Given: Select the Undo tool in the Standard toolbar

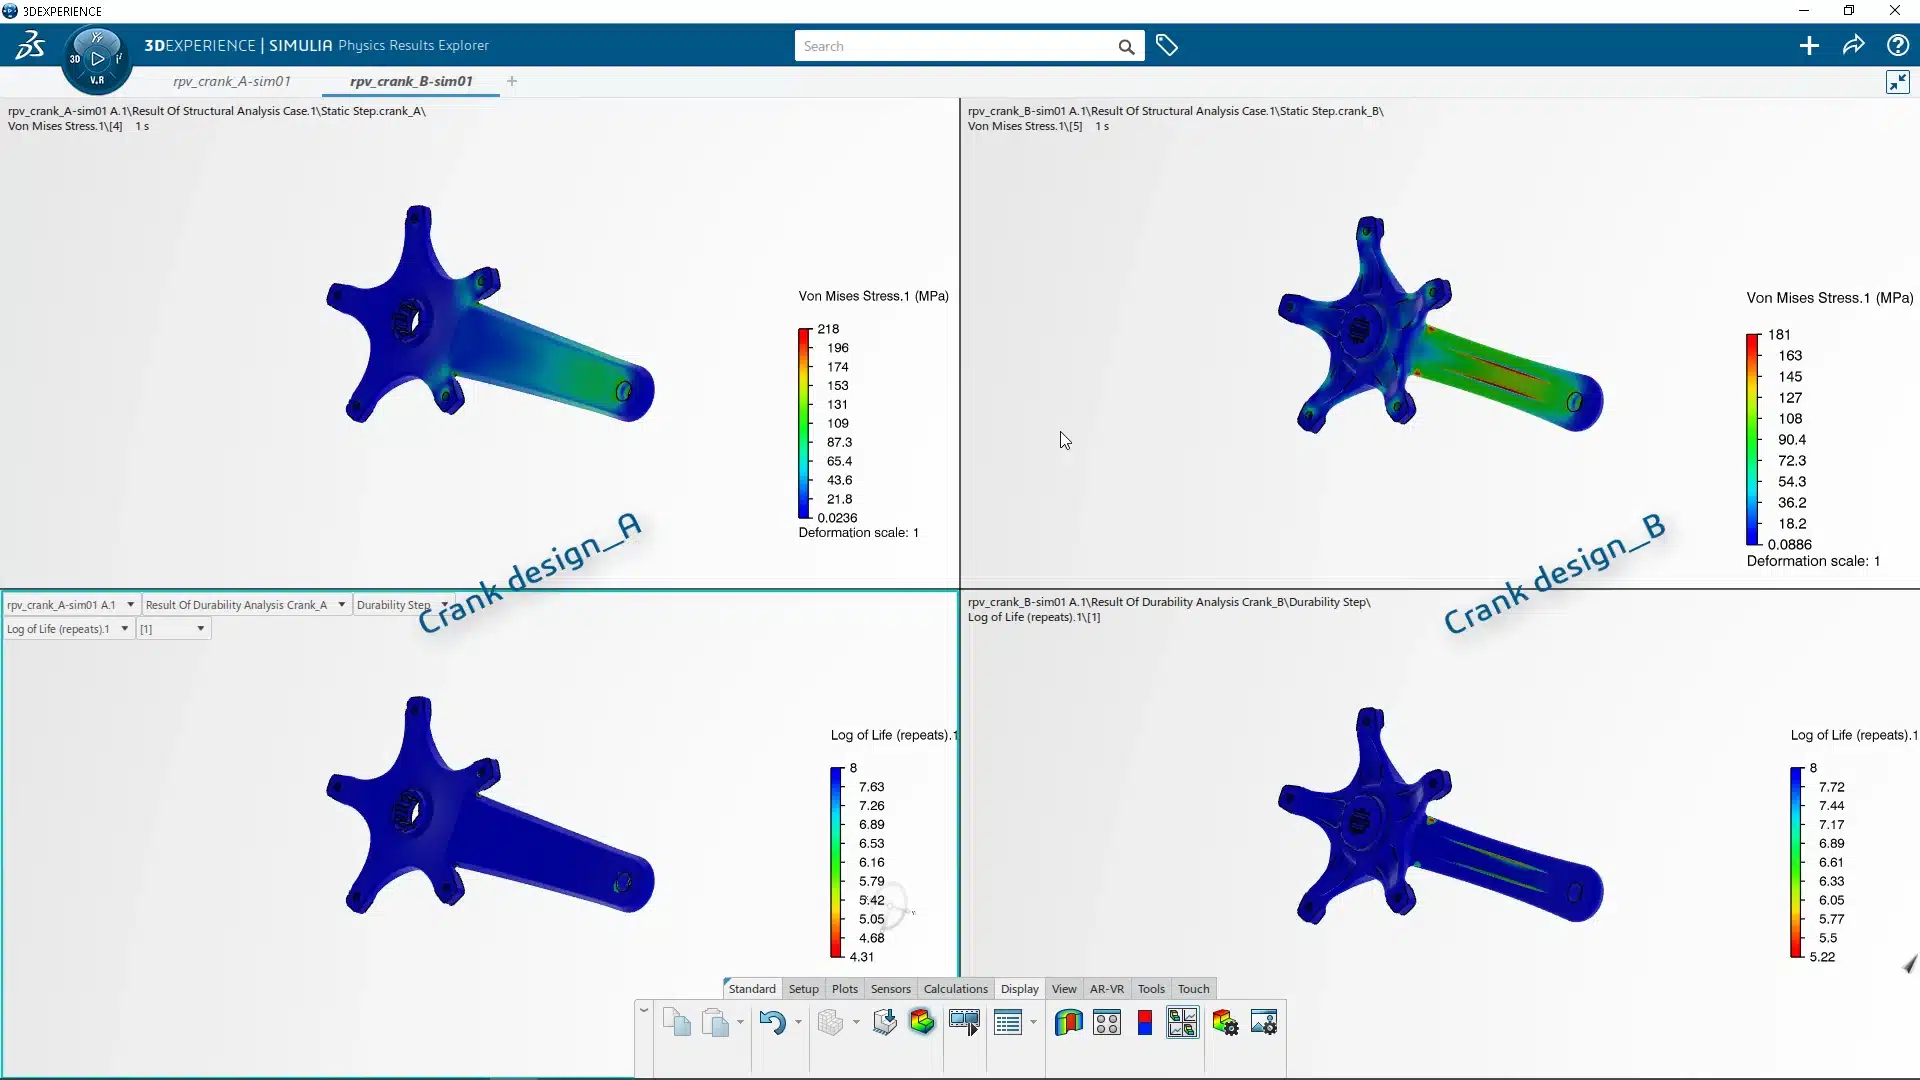Looking at the screenshot, I should (x=775, y=1021).
